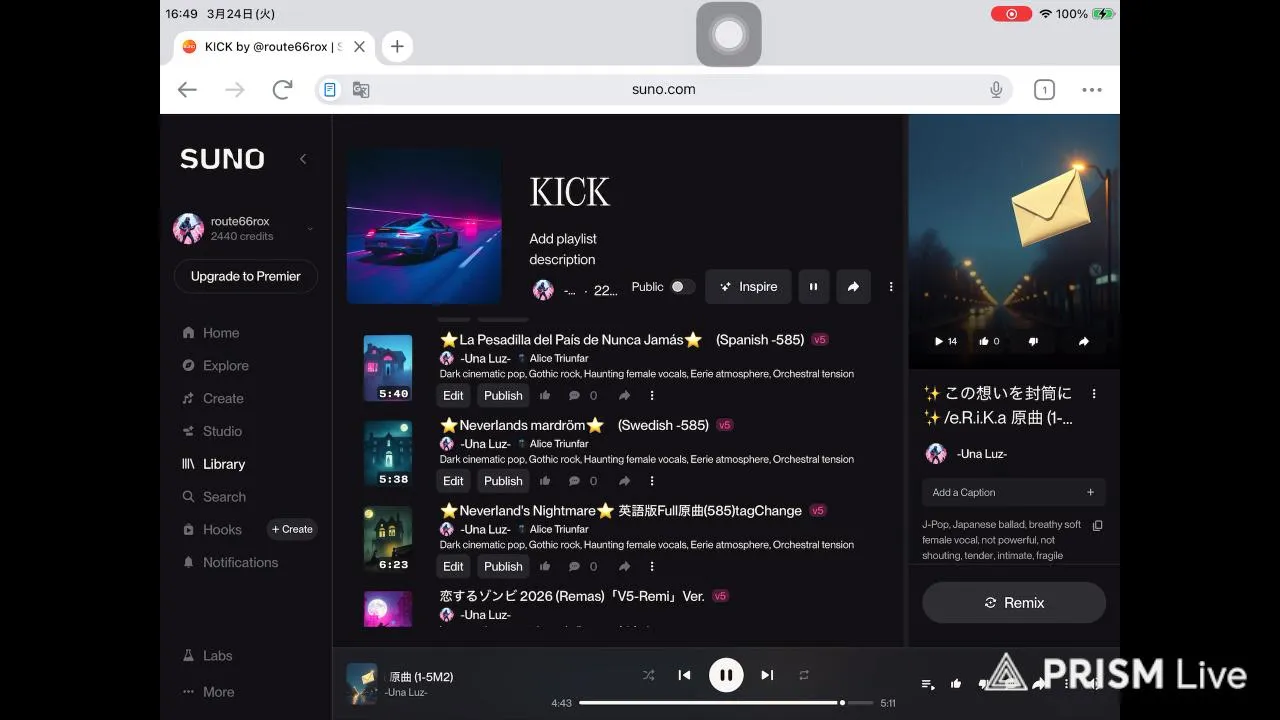Play La Pesadilla thumbnail 5:40
The width and height of the screenshot is (1280, 720).
pos(388,368)
